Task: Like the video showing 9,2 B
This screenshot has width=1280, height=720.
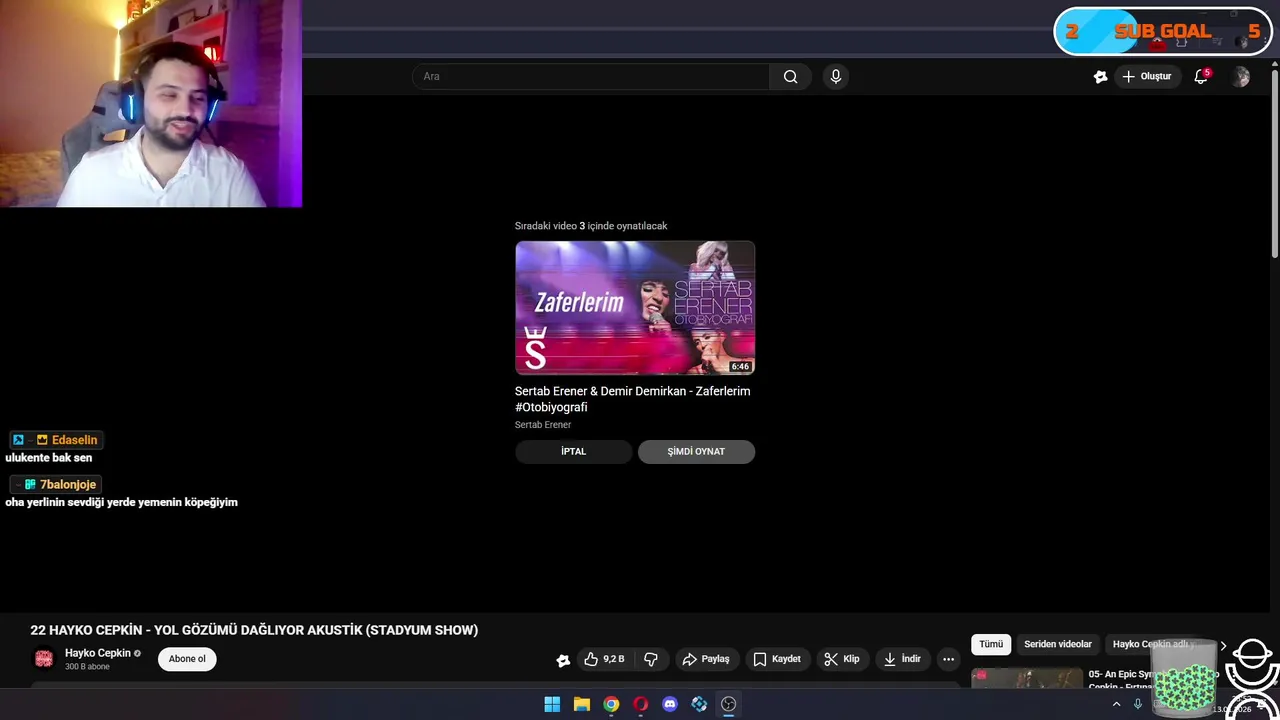Action: pyautogui.click(x=604, y=659)
